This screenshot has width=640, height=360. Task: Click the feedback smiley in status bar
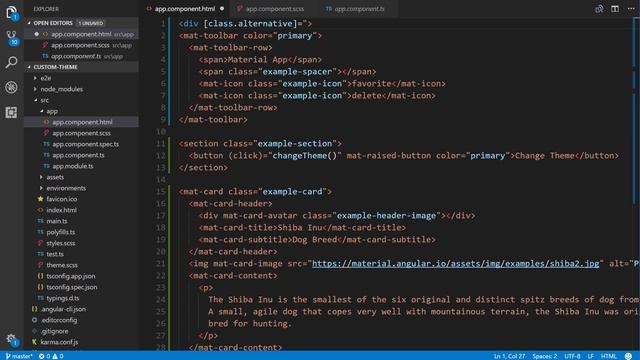tap(629, 356)
